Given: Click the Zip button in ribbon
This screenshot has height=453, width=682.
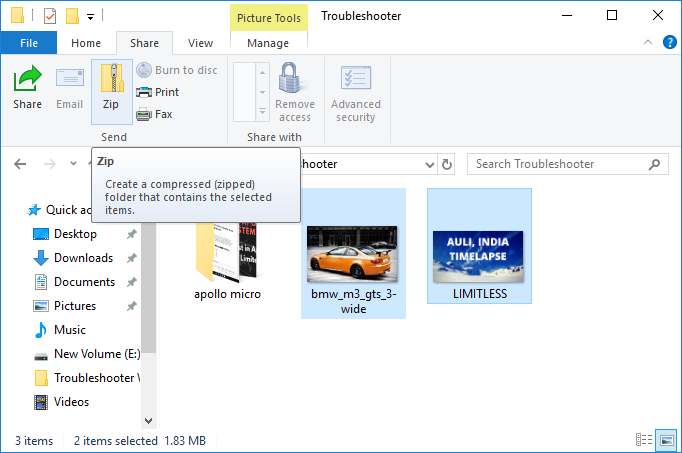Looking at the screenshot, I should [x=111, y=90].
